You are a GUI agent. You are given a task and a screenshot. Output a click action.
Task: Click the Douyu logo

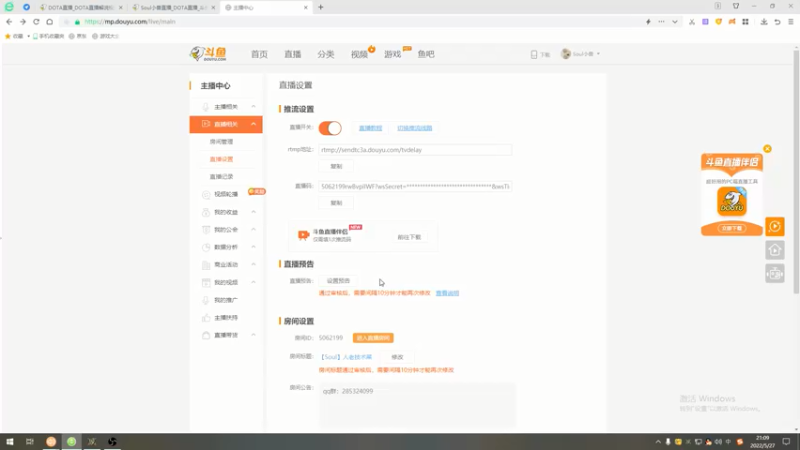pos(208,54)
